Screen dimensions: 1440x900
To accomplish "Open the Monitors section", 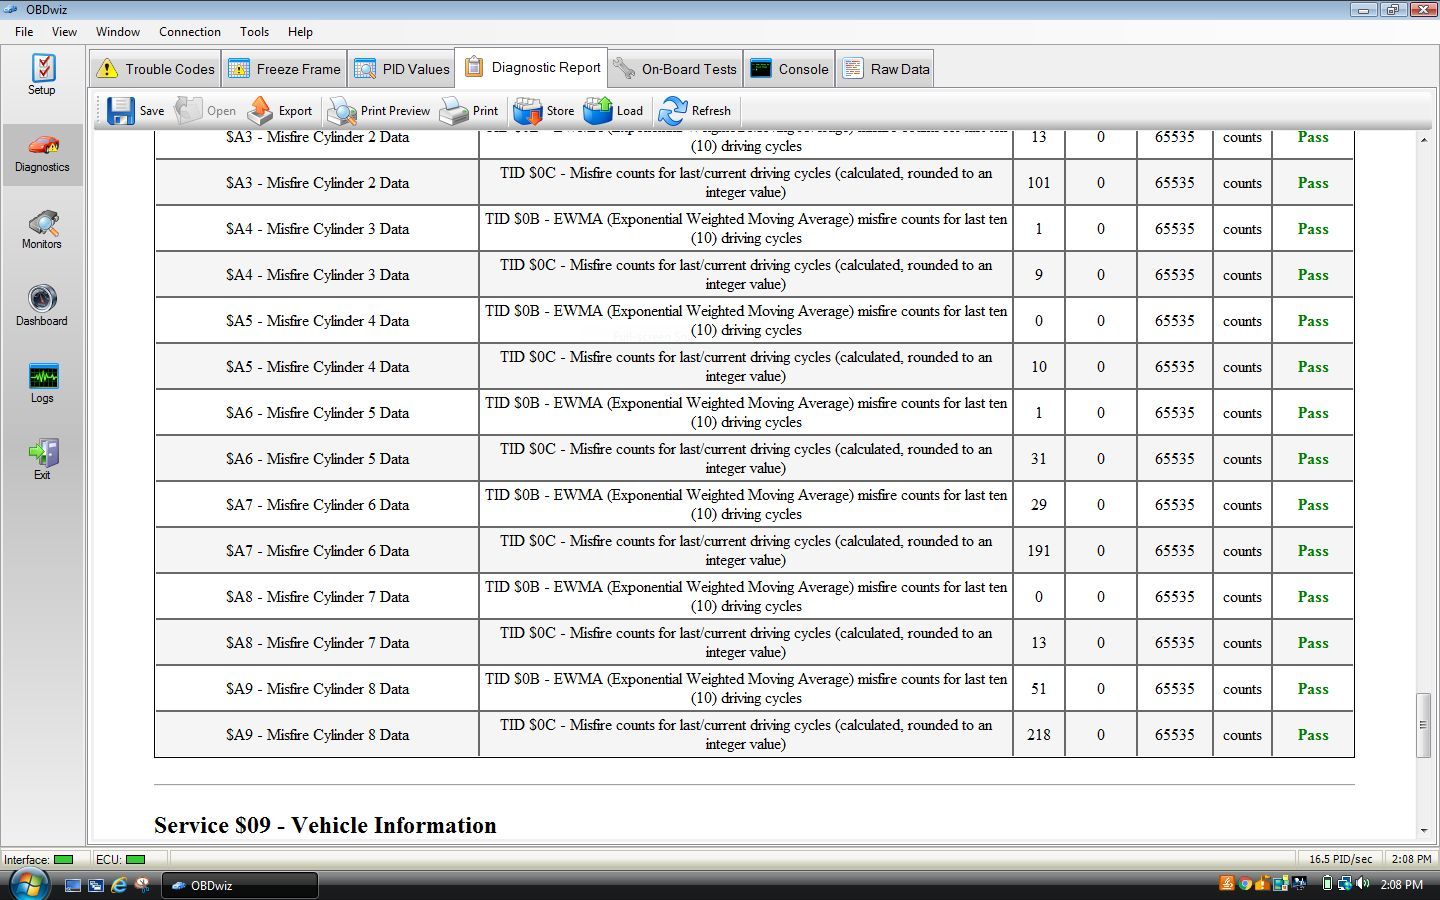I will (x=42, y=230).
